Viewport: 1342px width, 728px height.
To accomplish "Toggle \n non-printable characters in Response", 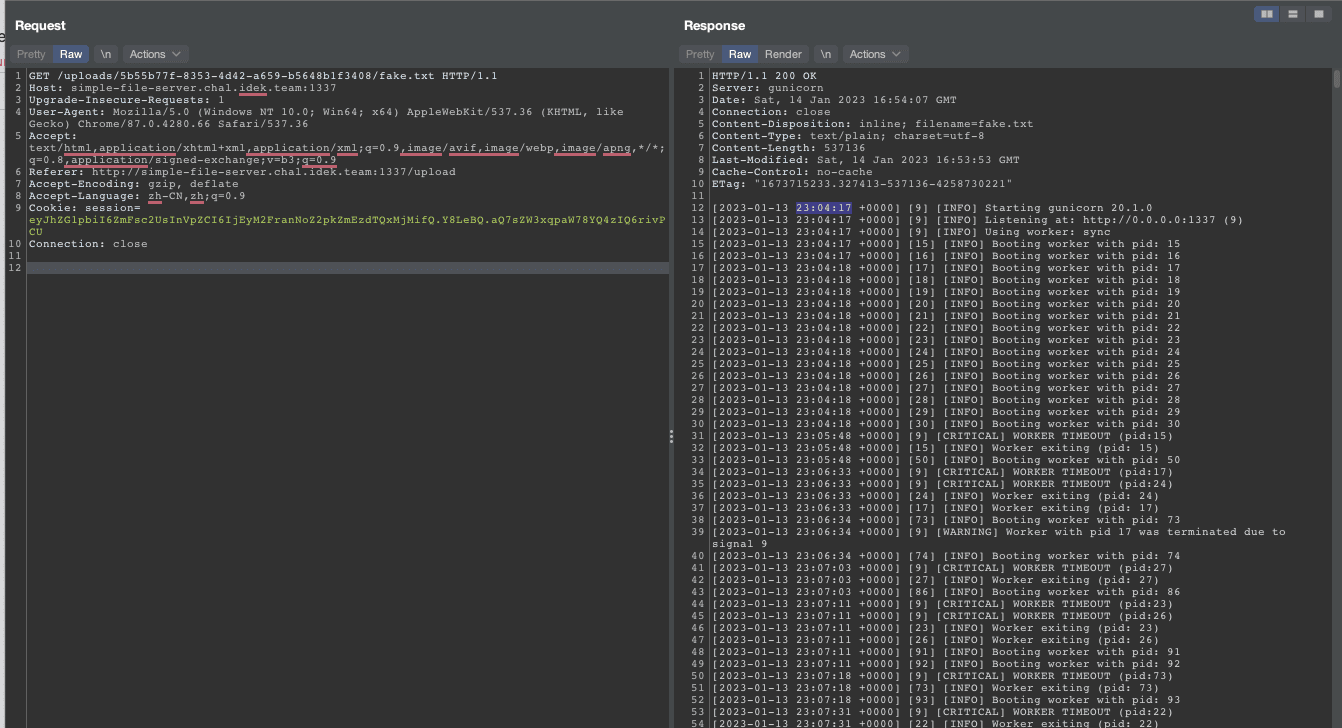I will tap(825, 54).
